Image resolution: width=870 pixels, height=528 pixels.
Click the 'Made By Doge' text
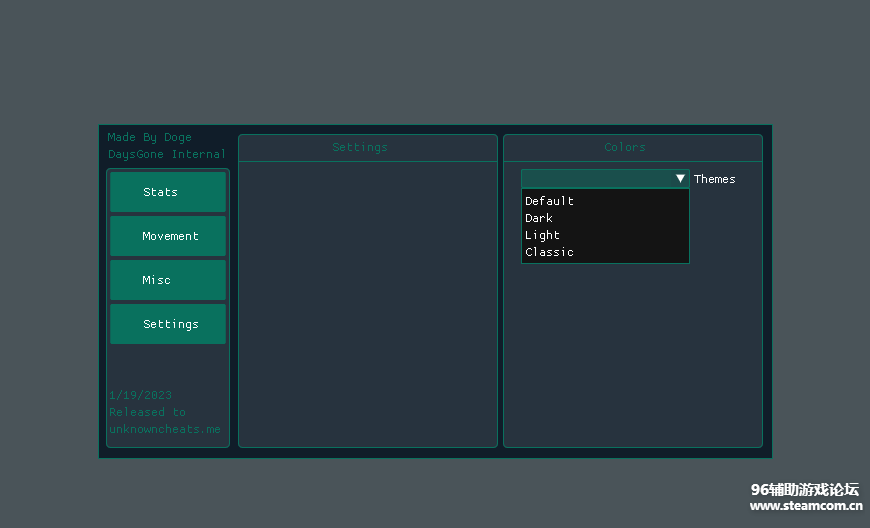click(150, 137)
